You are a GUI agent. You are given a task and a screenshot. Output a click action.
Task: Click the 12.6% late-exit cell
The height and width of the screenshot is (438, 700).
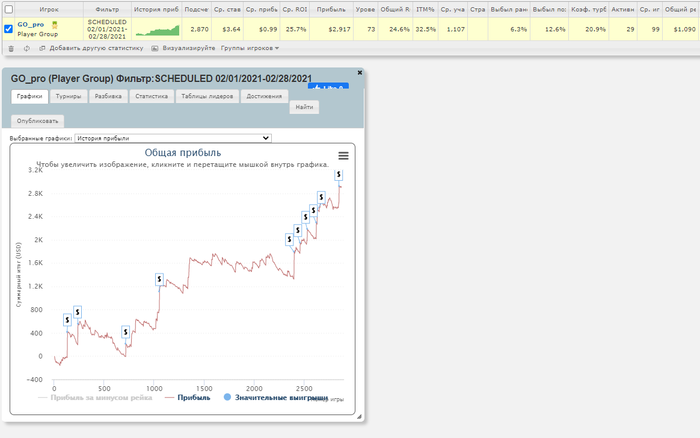click(549, 29)
